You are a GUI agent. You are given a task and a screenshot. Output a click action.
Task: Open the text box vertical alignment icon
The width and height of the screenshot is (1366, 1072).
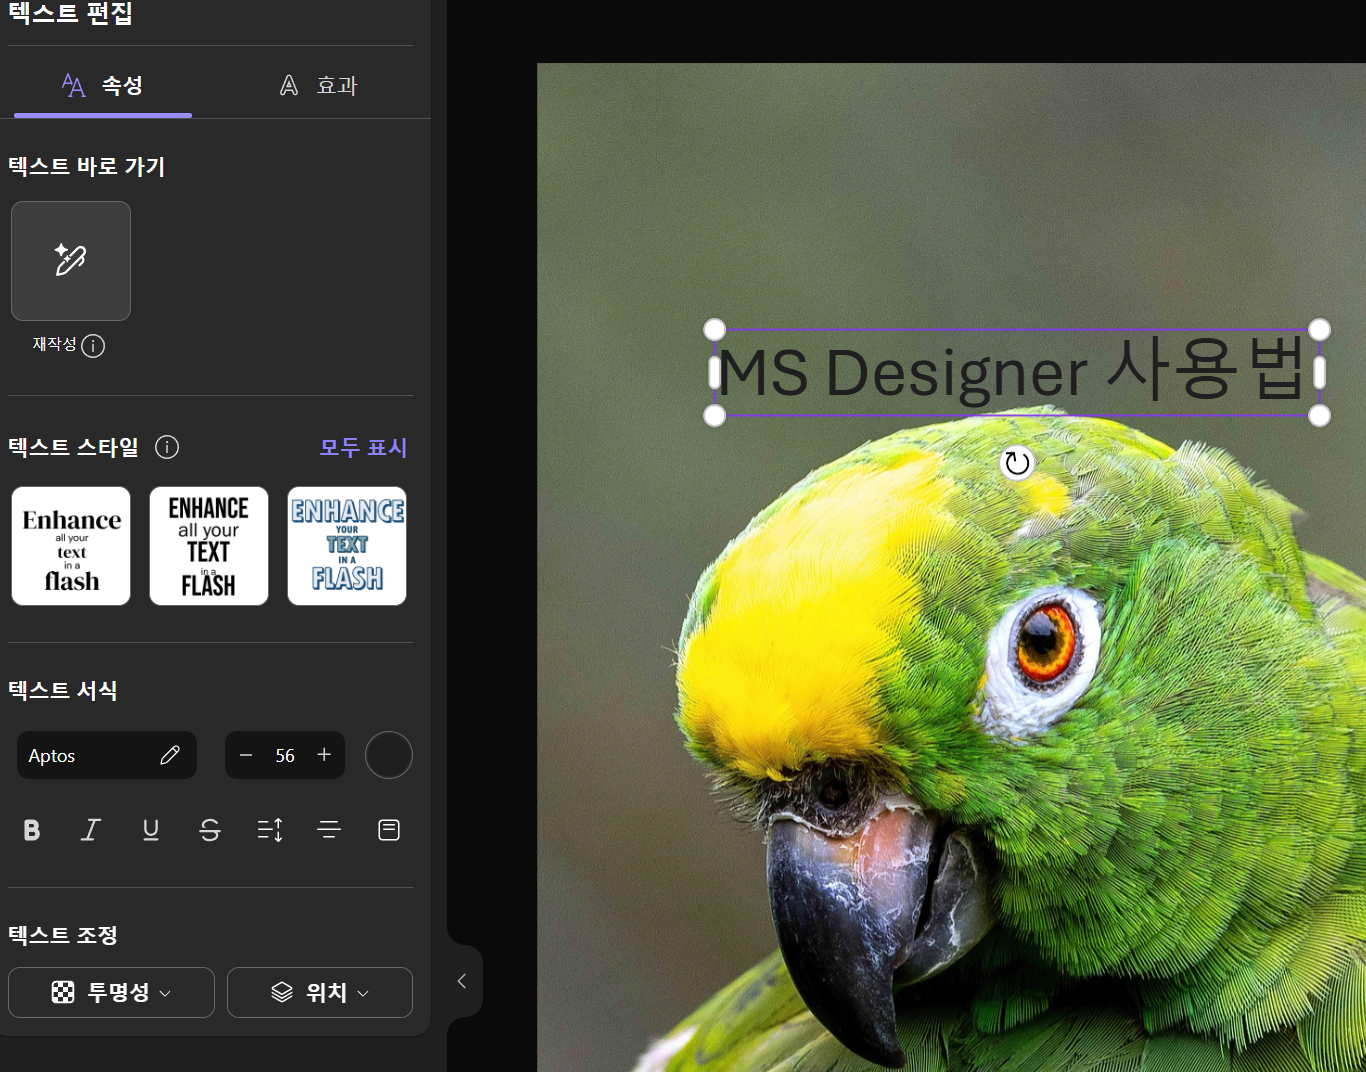(x=389, y=830)
